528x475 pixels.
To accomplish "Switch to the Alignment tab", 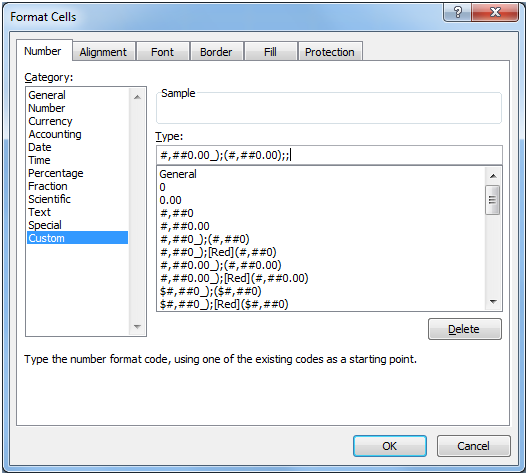I will (103, 52).
